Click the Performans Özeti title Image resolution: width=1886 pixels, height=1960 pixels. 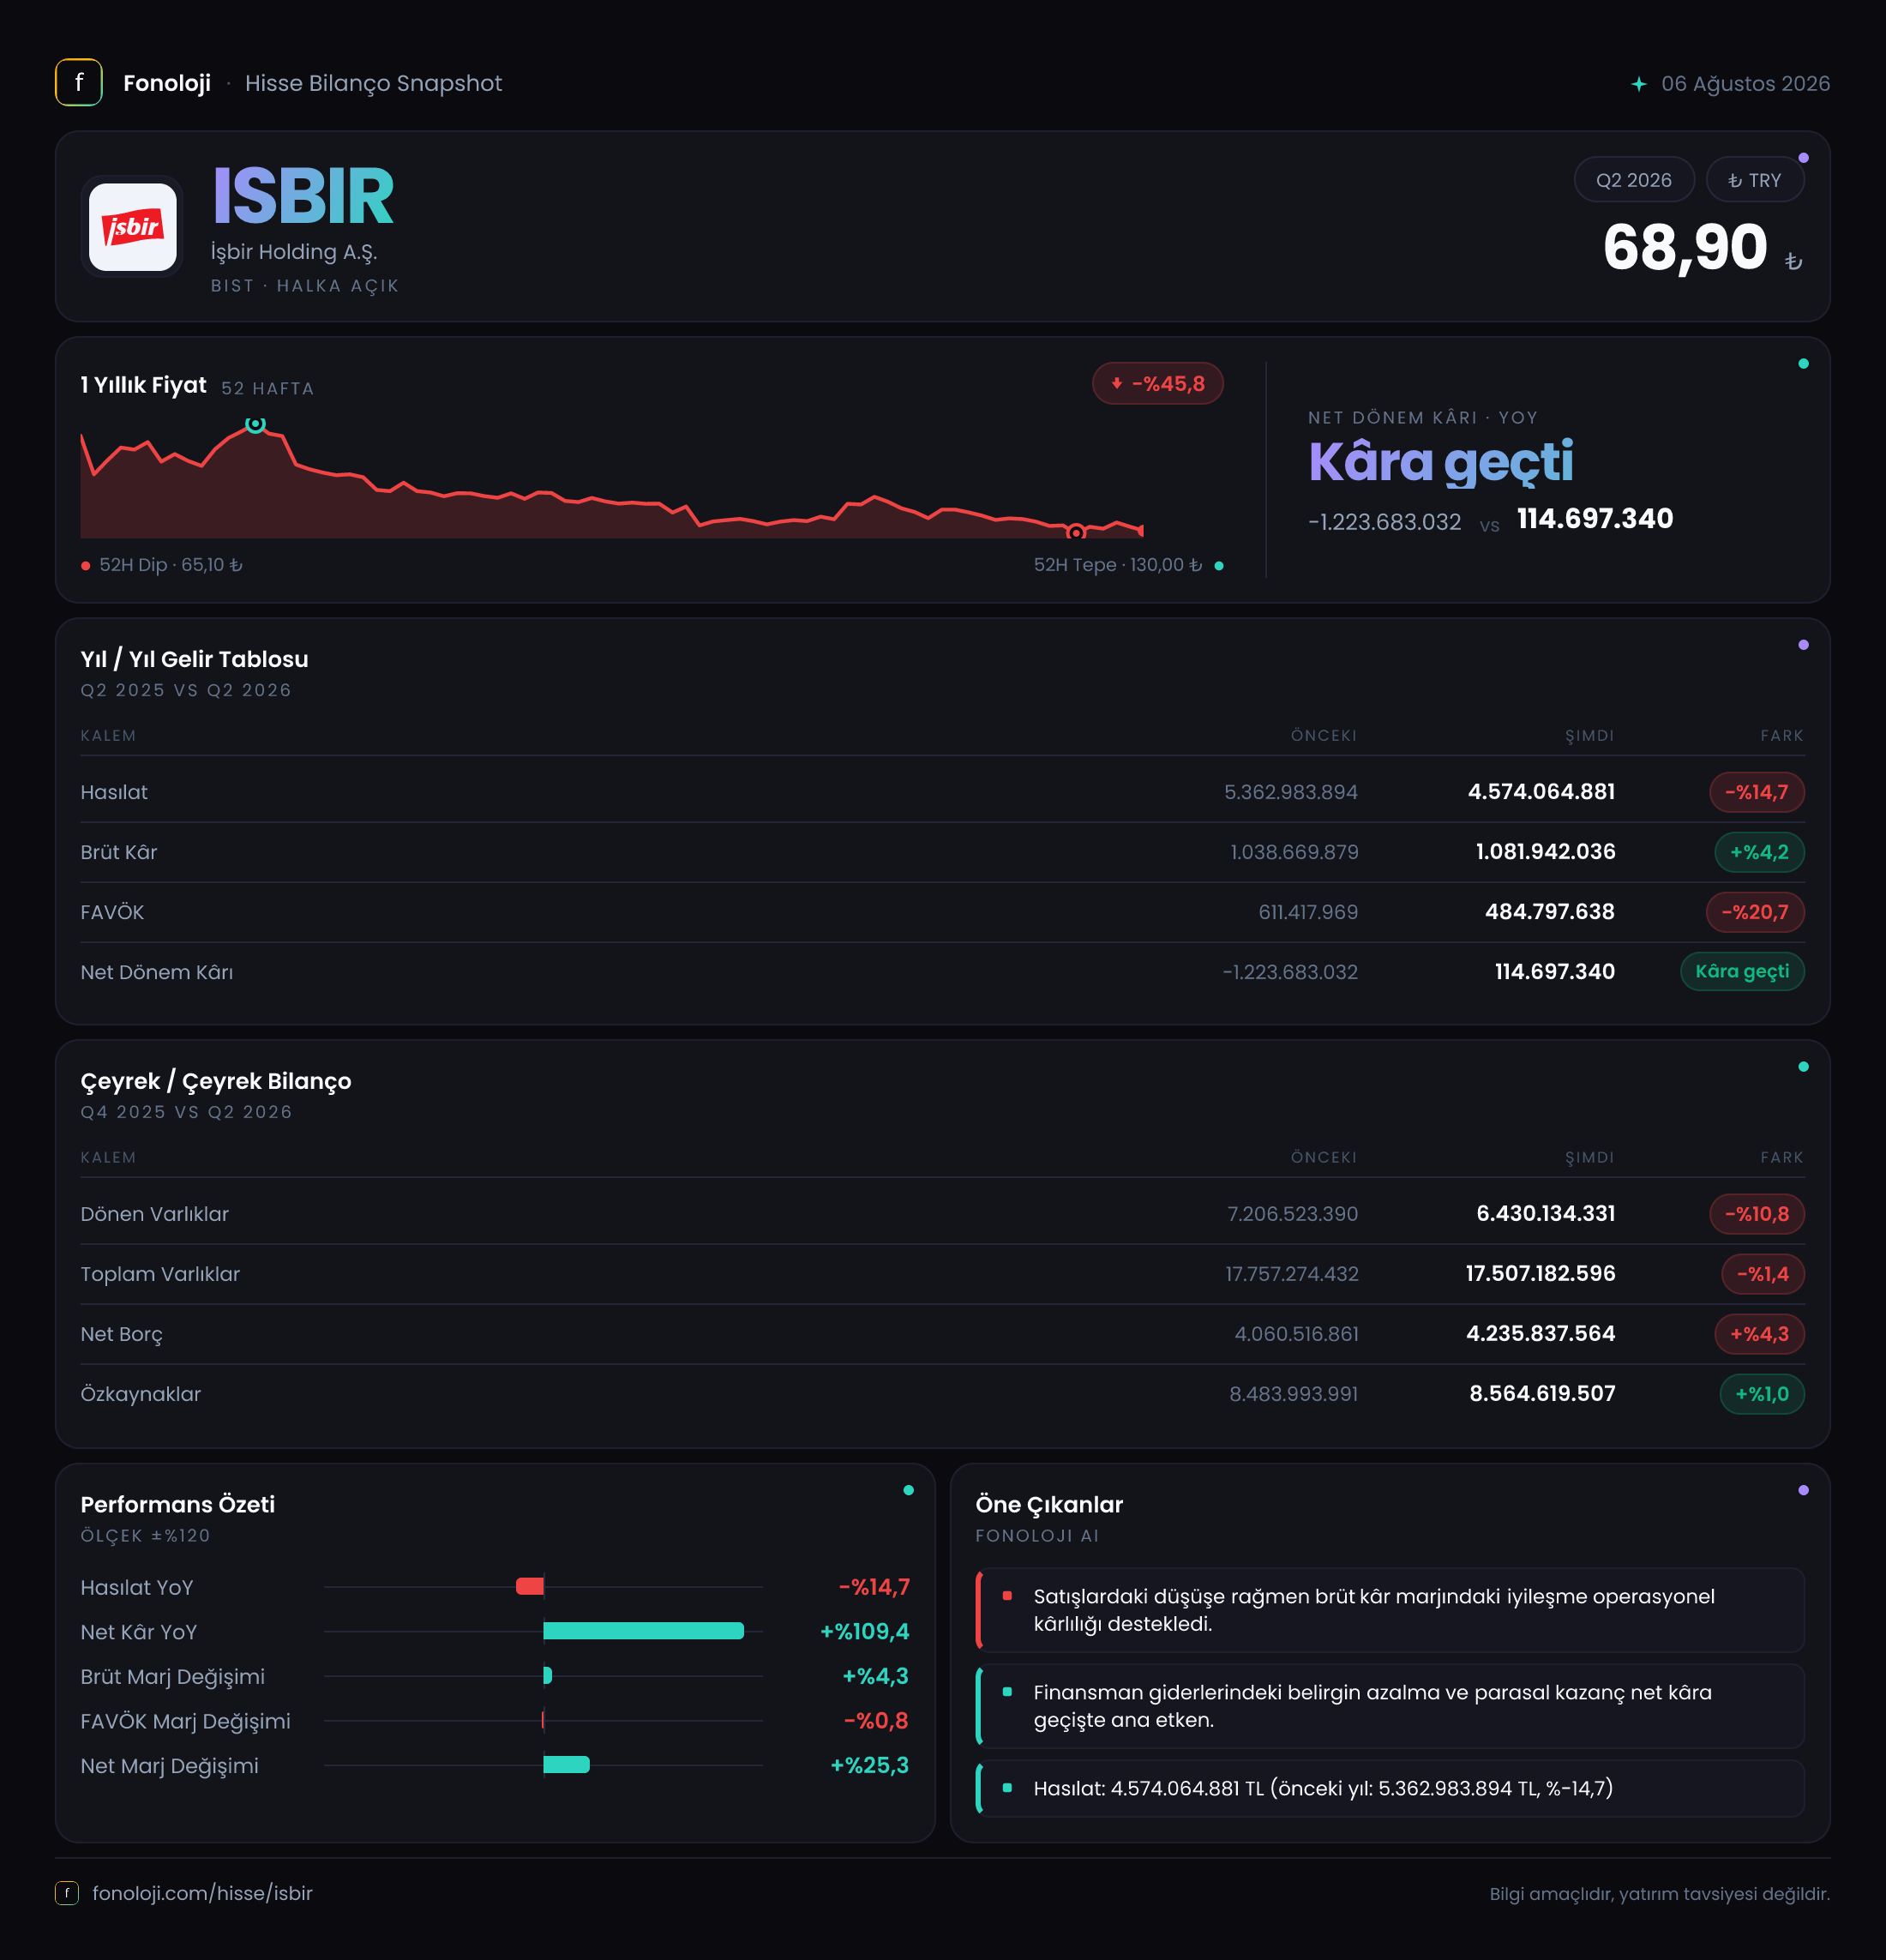pyautogui.click(x=178, y=1505)
